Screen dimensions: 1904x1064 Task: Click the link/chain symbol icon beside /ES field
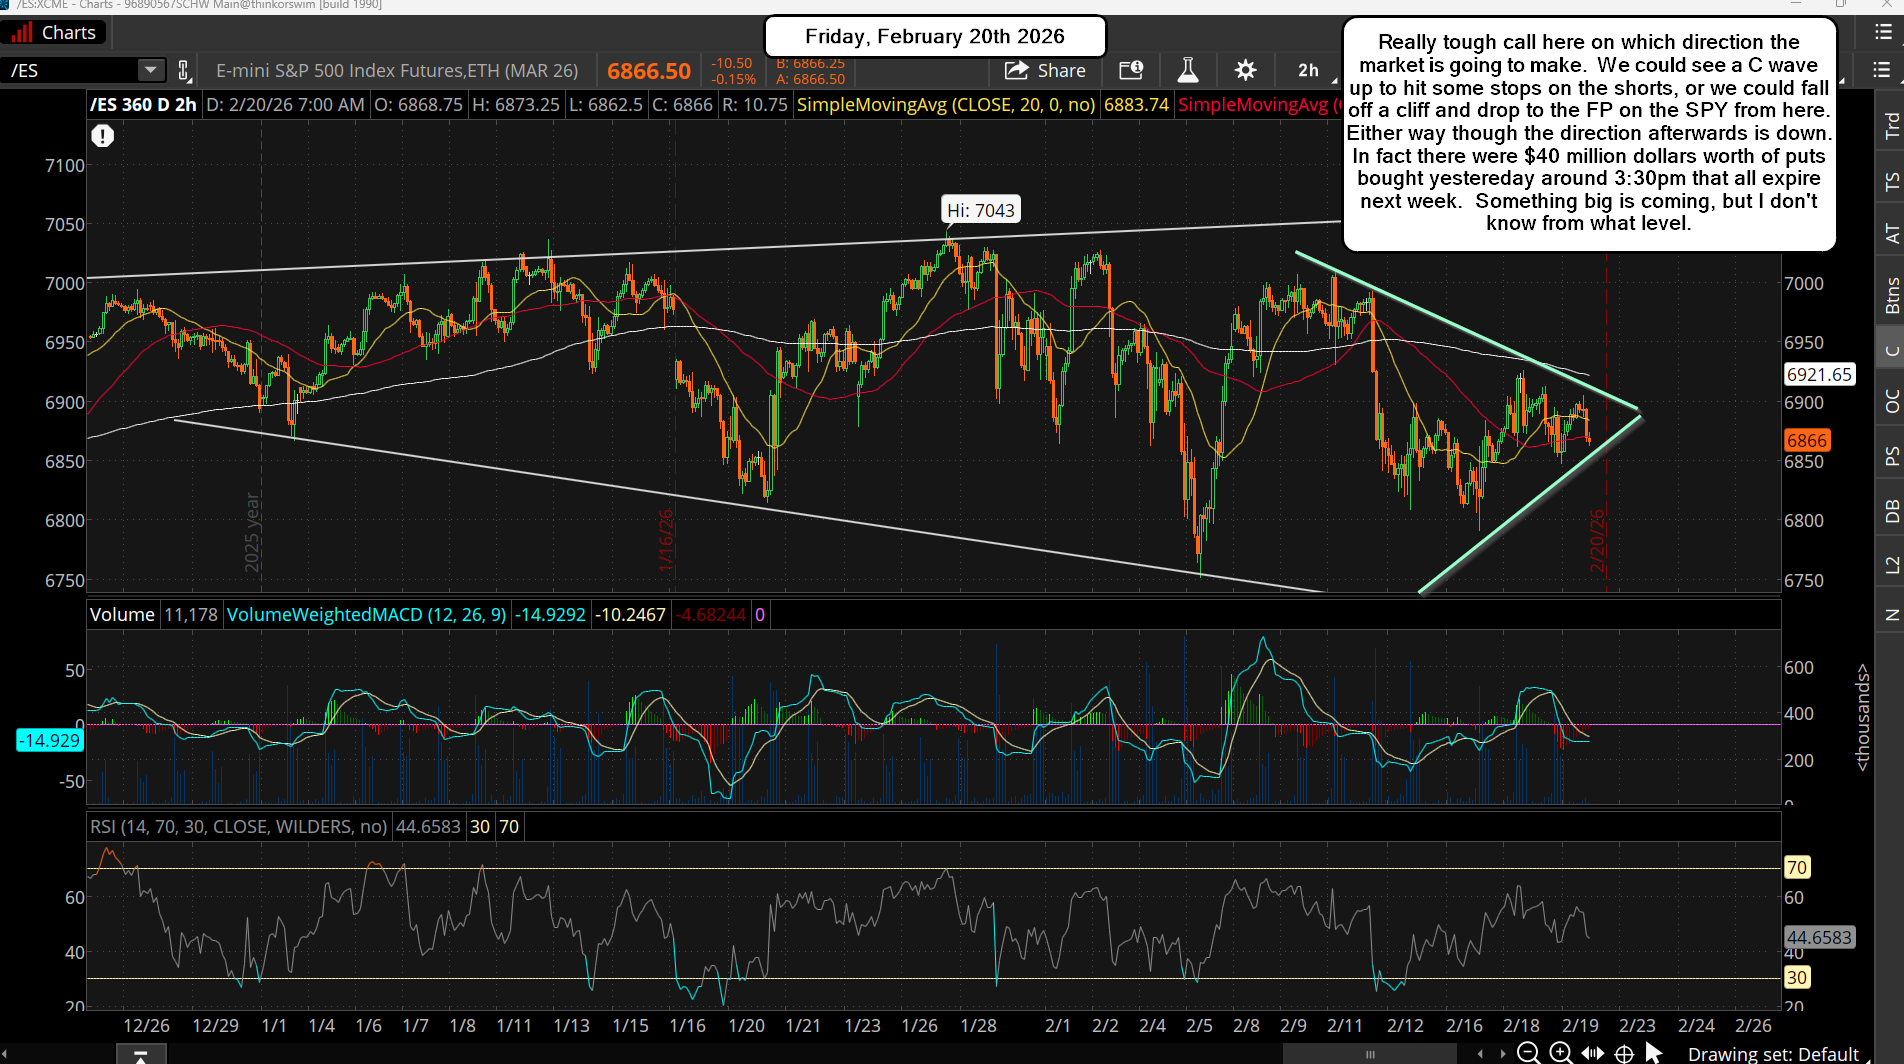coord(184,70)
